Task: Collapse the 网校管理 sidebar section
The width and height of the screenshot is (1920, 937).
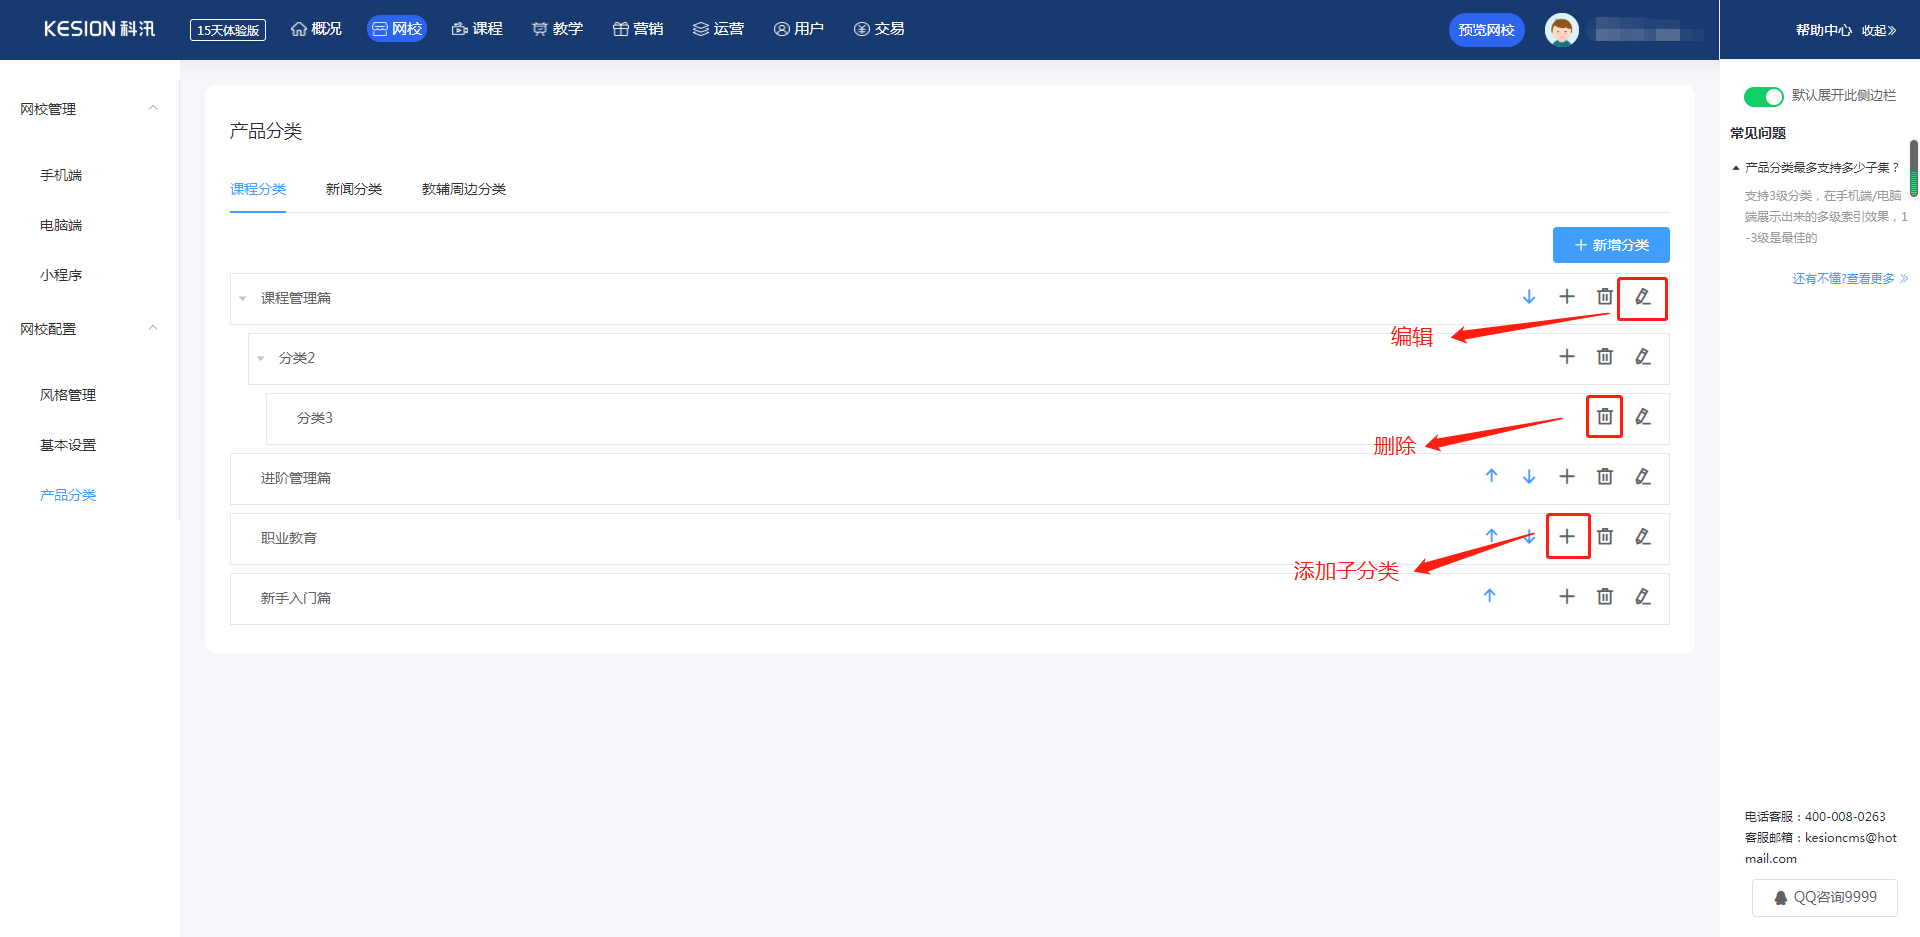Action: pos(153,108)
